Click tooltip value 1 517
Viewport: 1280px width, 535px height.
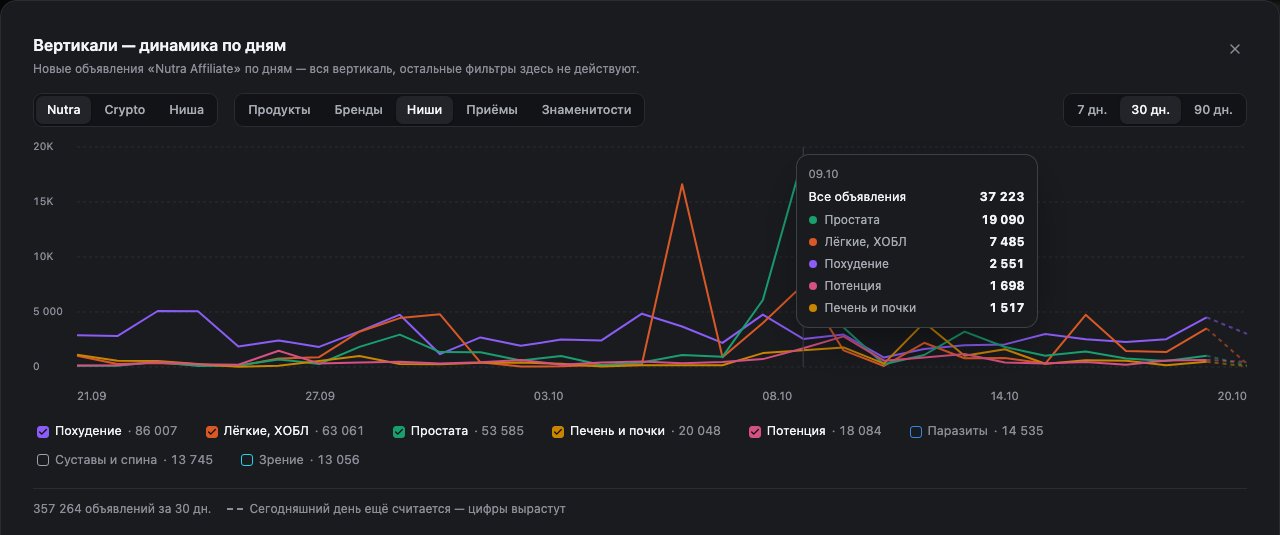(1006, 308)
